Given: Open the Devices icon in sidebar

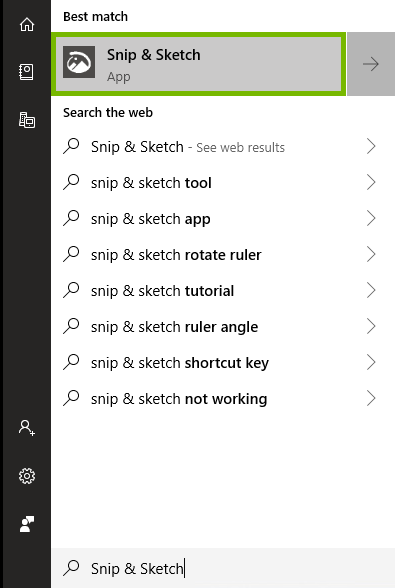Looking at the screenshot, I should (x=27, y=120).
